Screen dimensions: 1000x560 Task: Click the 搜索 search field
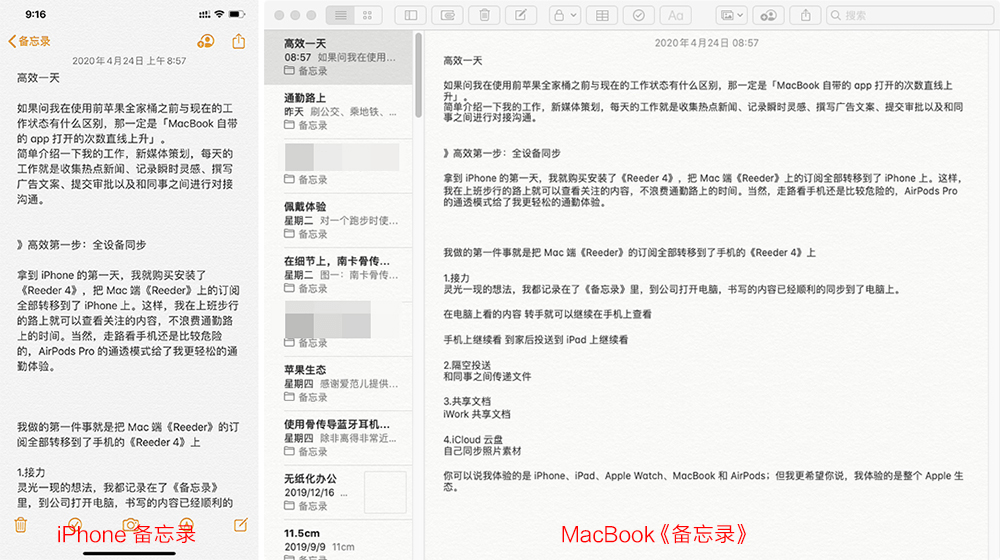[x=910, y=15]
